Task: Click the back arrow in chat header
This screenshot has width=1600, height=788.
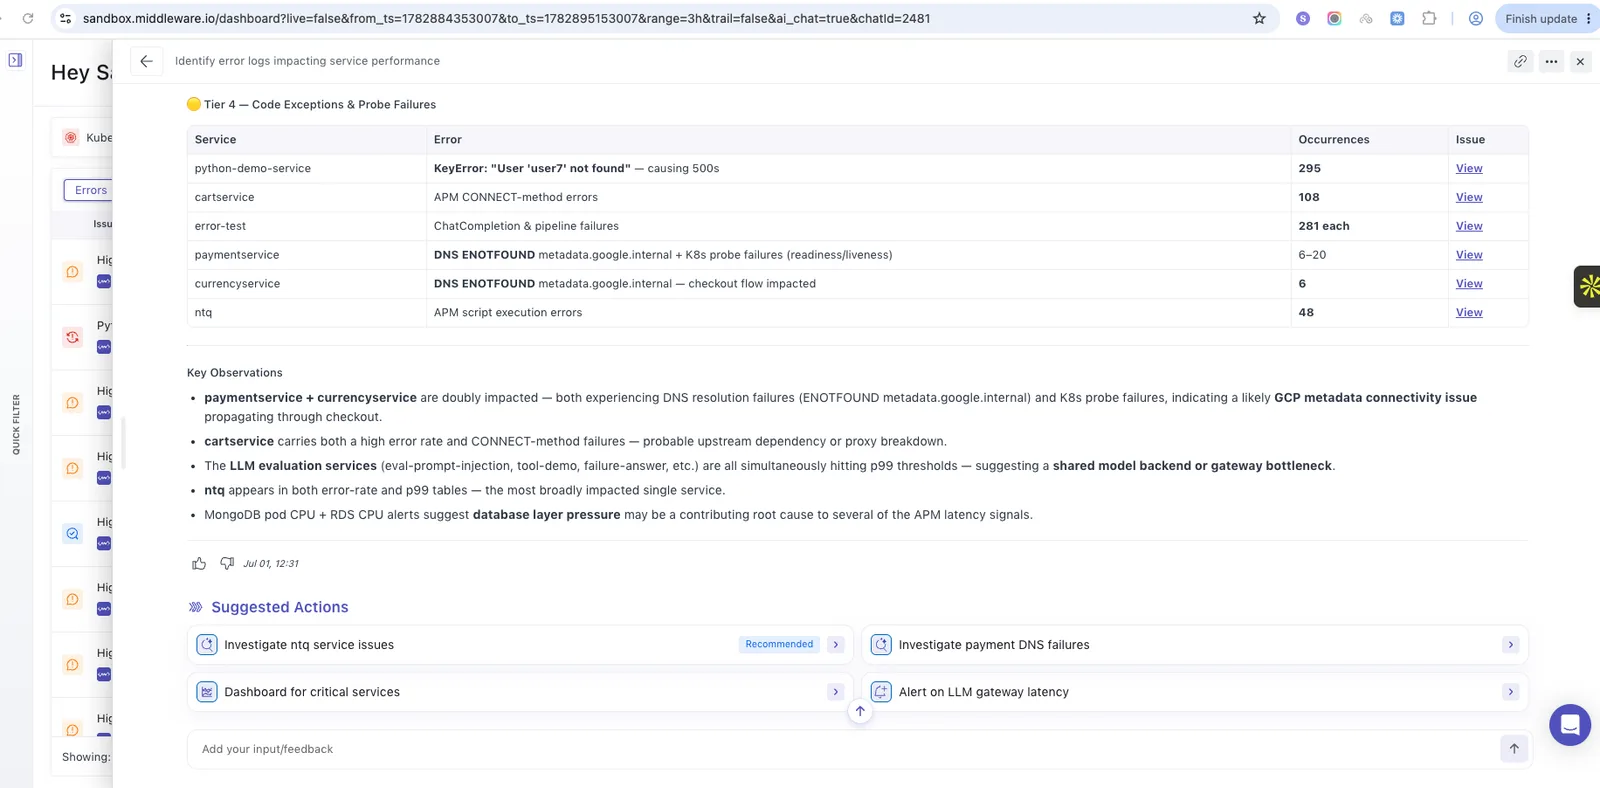Action: coord(146,61)
